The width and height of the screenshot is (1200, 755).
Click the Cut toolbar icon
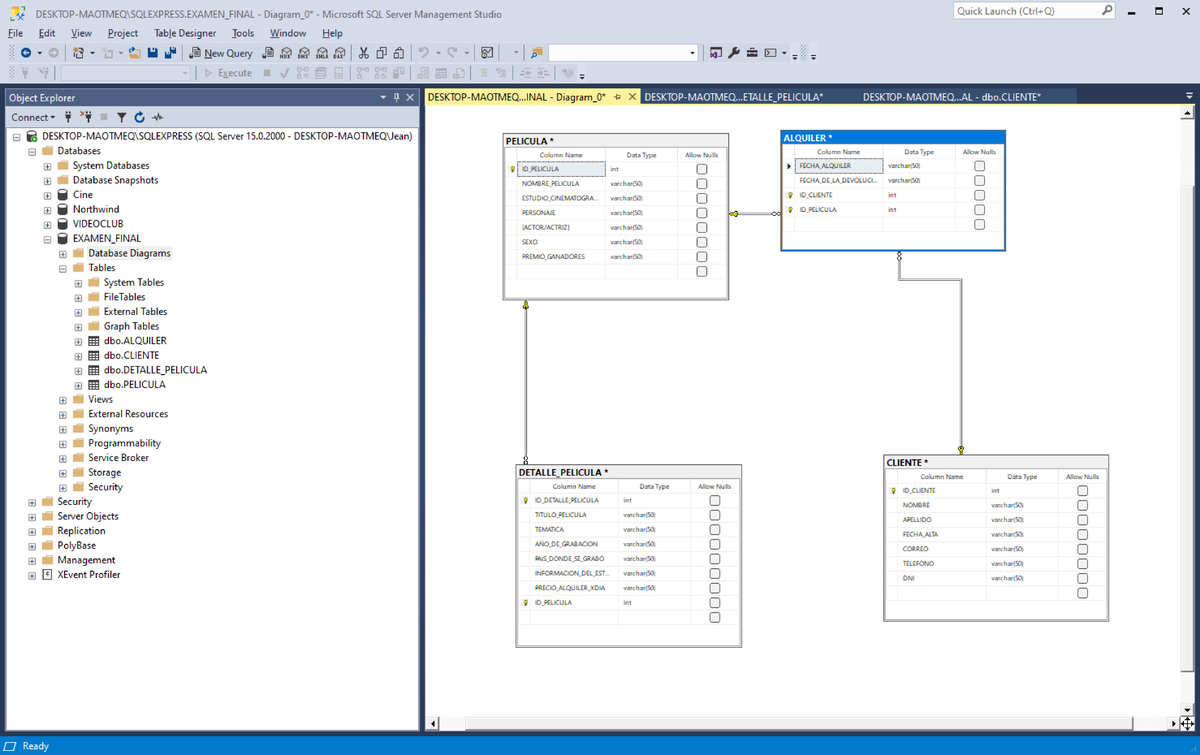pos(362,52)
